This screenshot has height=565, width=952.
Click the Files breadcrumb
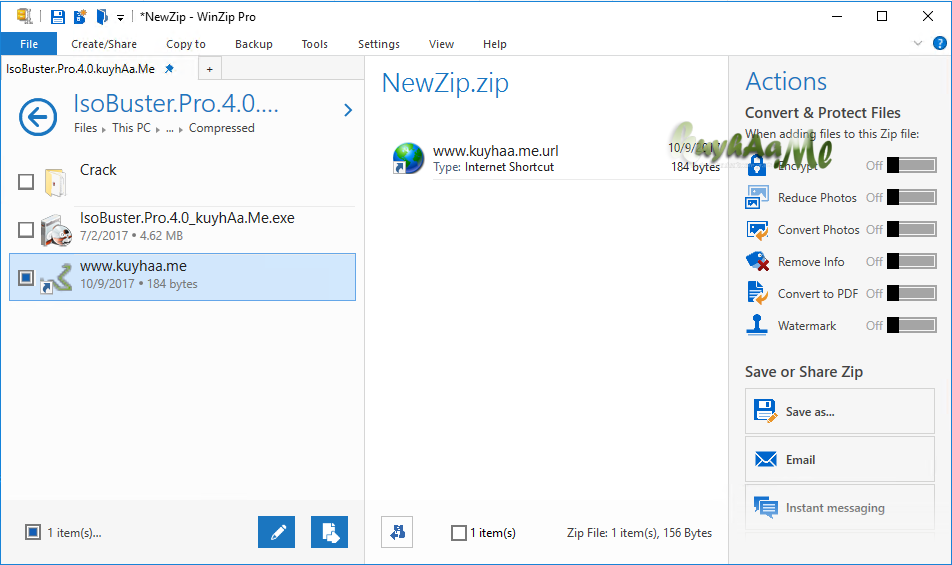86,128
